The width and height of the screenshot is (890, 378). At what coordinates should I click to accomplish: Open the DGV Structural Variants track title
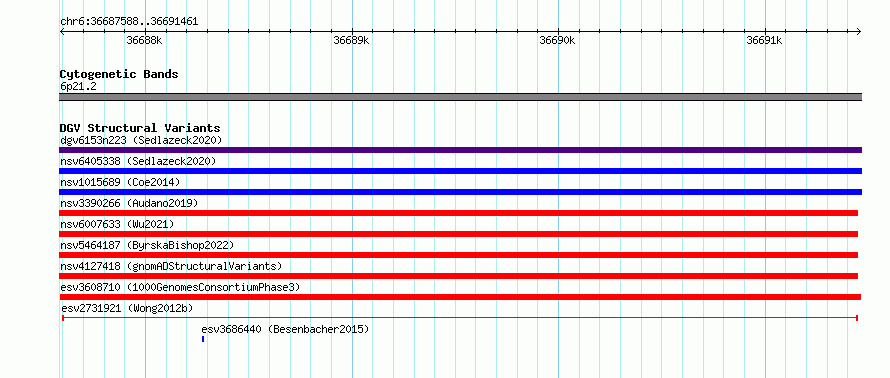pos(140,128)
